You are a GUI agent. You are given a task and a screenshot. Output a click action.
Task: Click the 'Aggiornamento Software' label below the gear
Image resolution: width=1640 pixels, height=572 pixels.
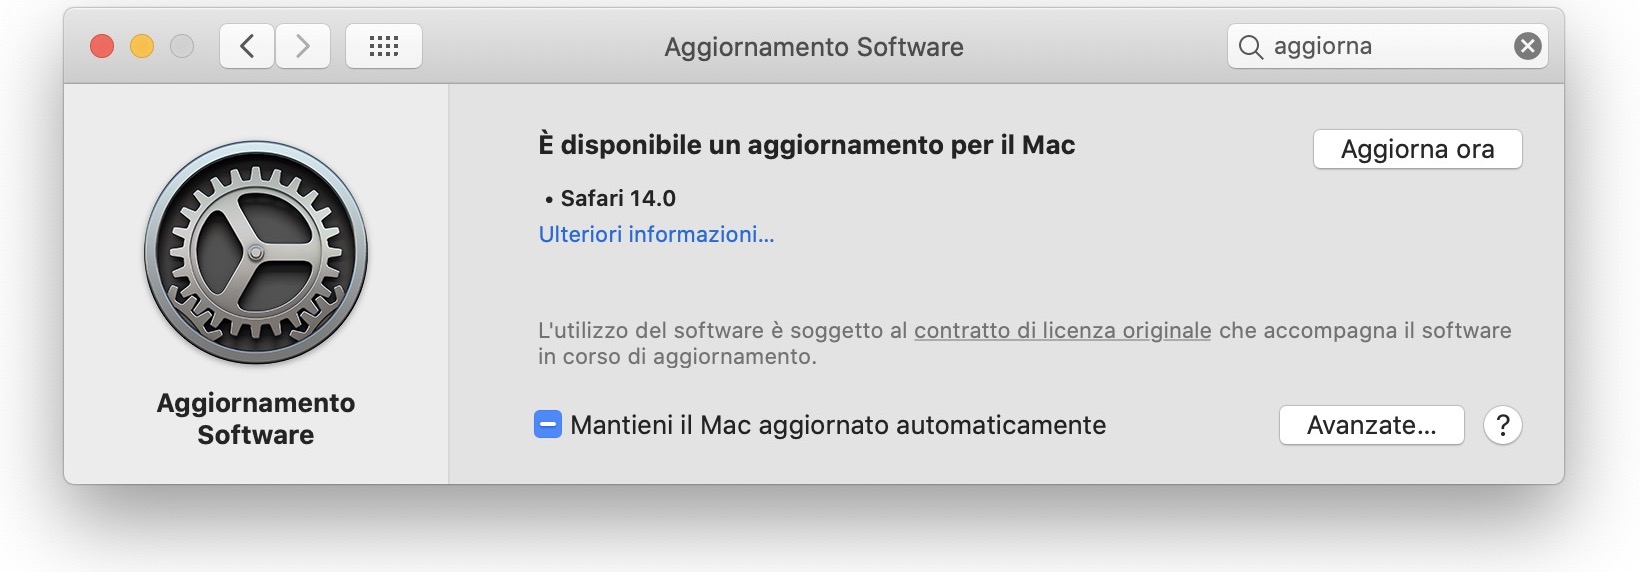[256, 419]
